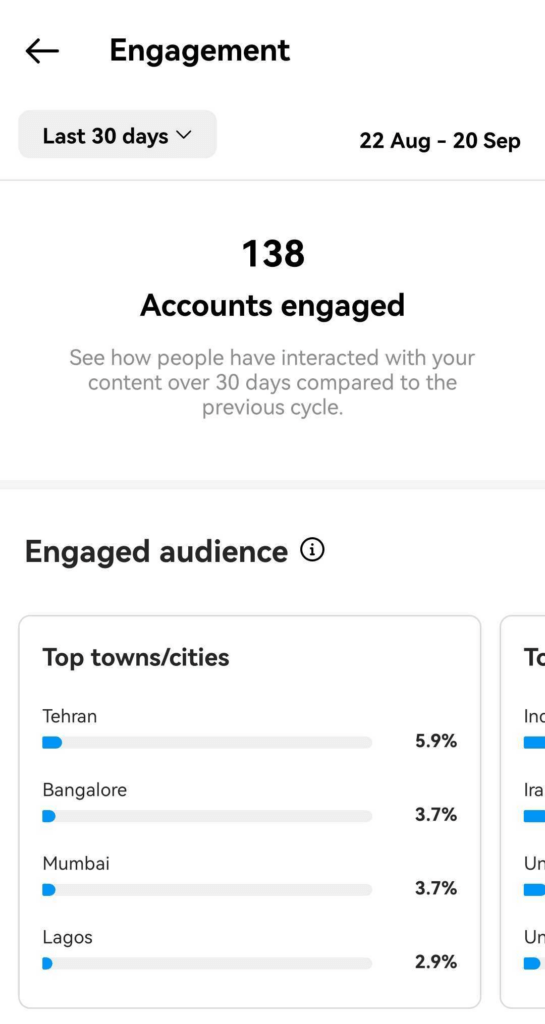Click the Bangalore progress bar
Image resolution: width=545 pixels, height=1024 pixels.
point(207,816)
